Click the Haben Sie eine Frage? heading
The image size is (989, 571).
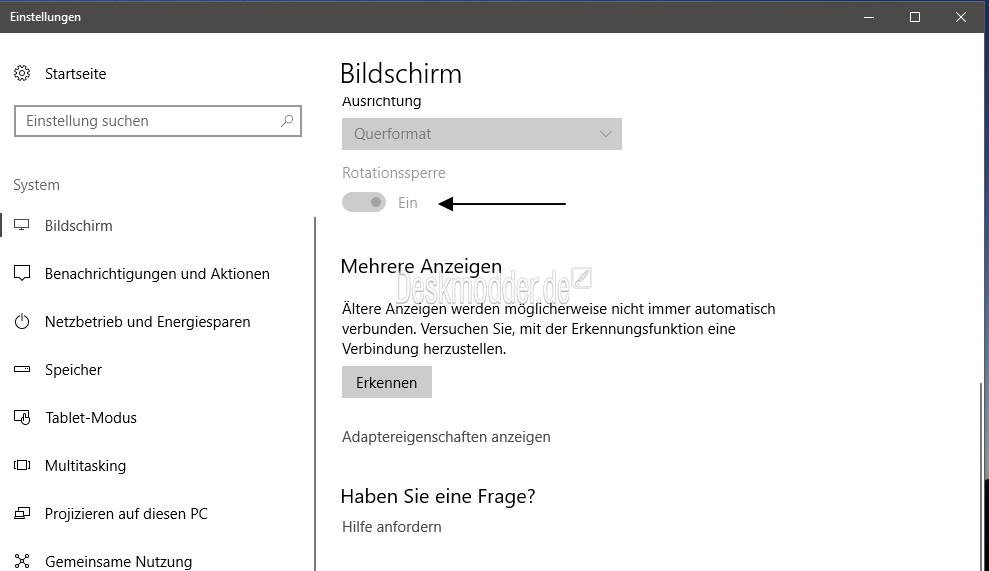[438, 496]
